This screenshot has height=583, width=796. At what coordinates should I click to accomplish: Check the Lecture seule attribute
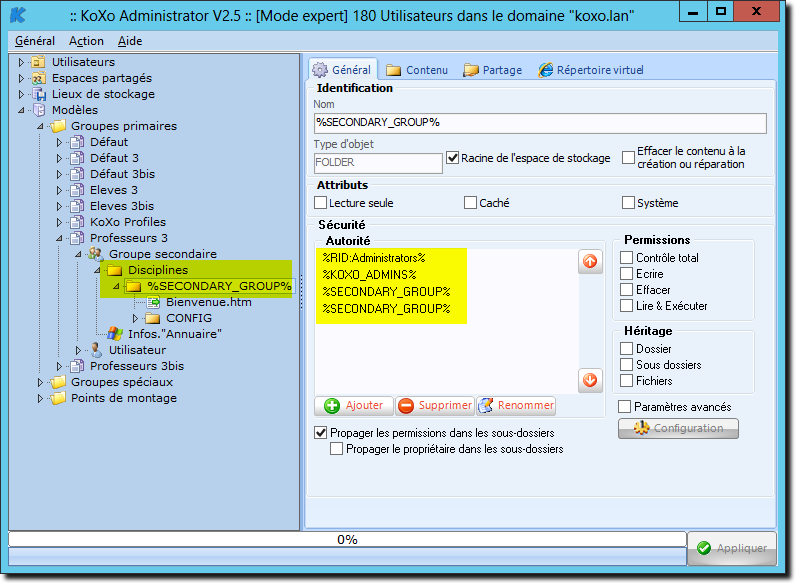320,203
